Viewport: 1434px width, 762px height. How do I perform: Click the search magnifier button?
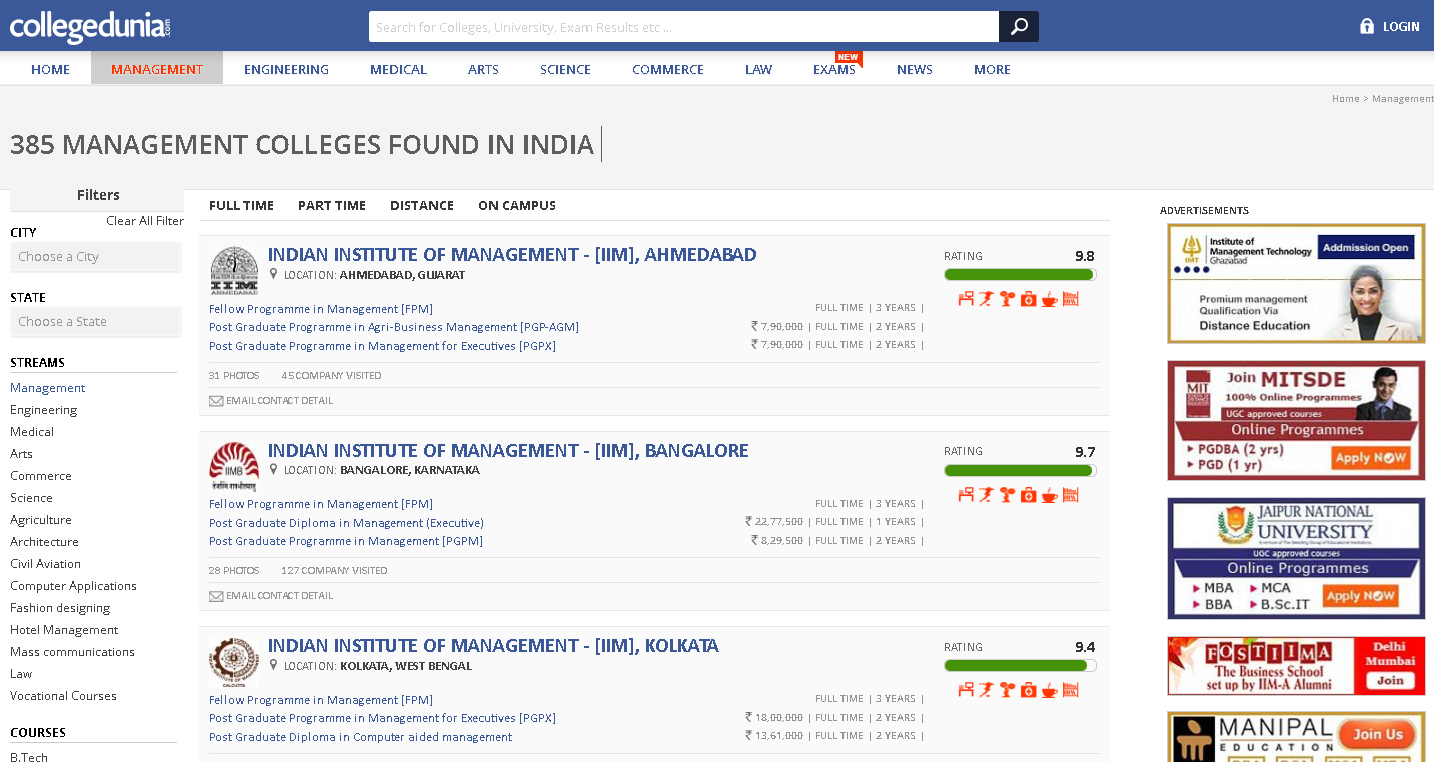1019,27
